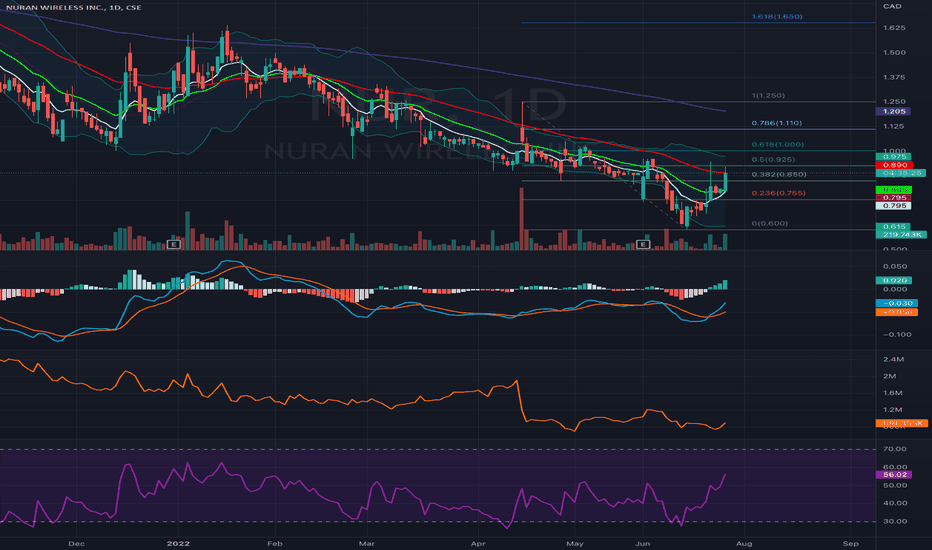932x550 pixels.
Task: Select the red 0.236(0.755) Fibonacci label
Action: tap(778, 193)
